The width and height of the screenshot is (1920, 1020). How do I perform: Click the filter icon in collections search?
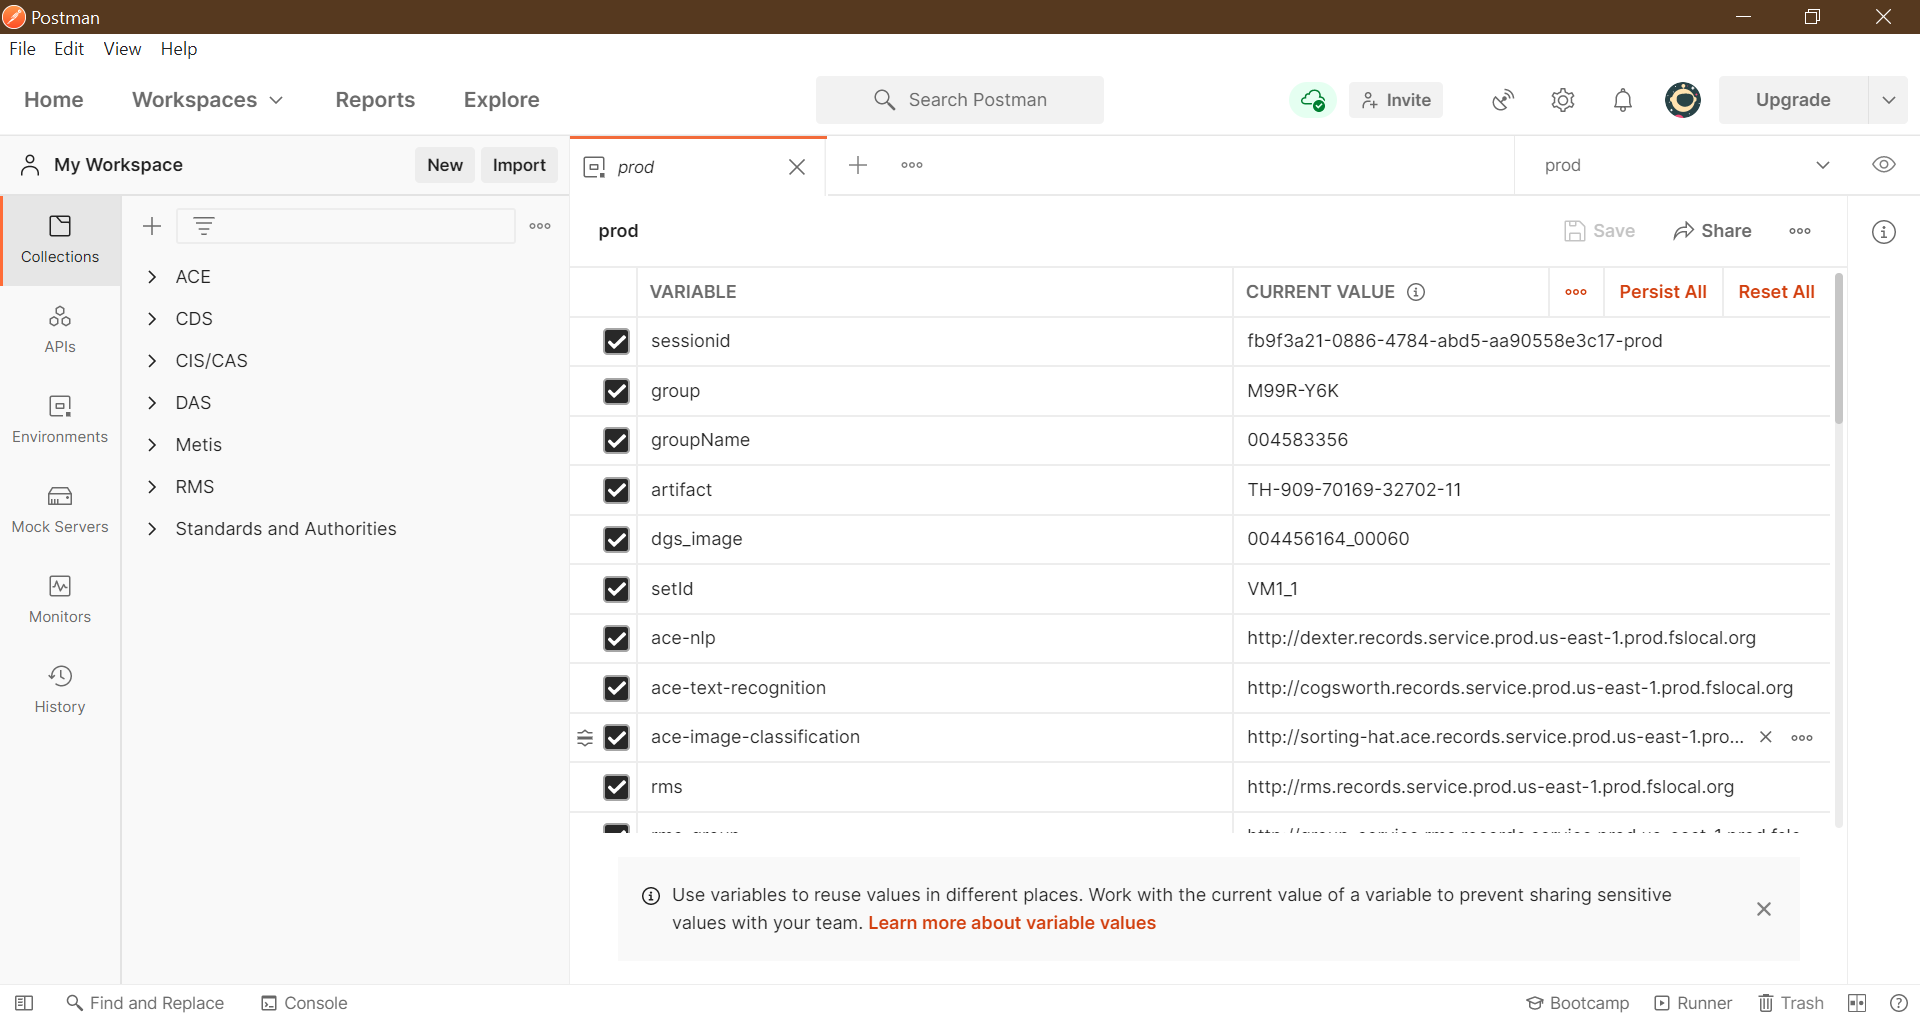coord(204,226)
